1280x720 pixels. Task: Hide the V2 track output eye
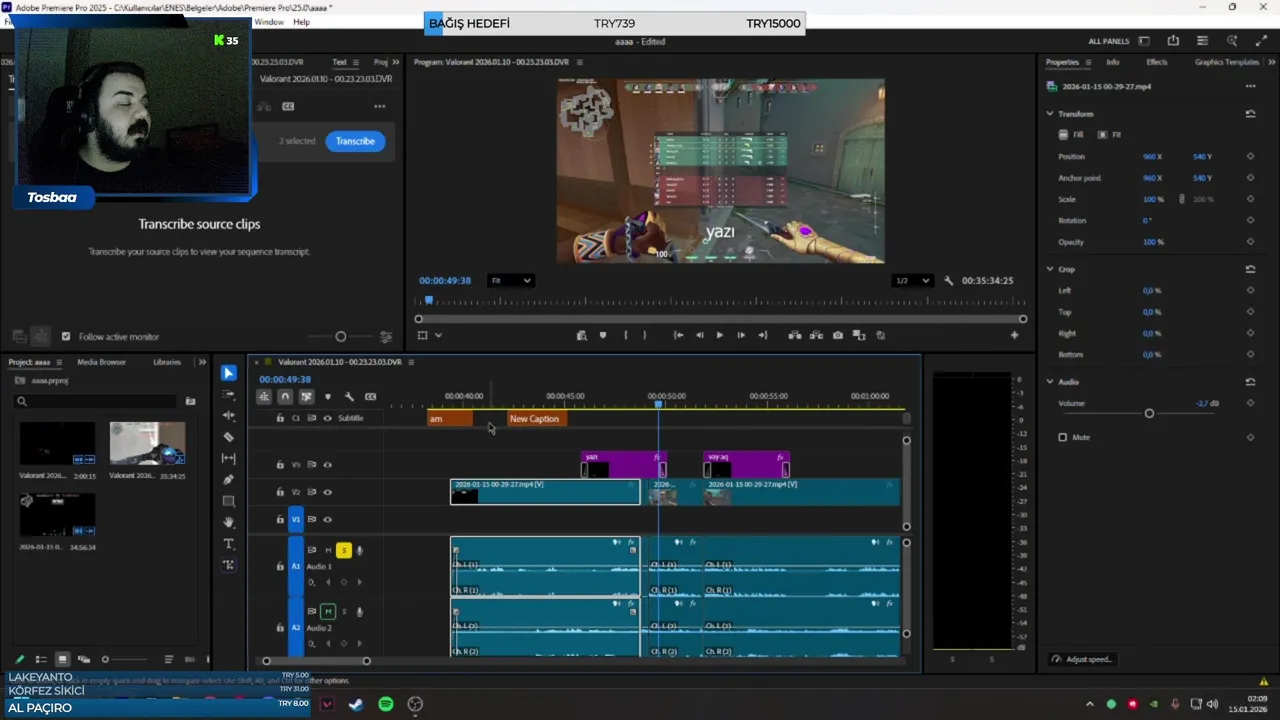pyautogui.click(x=327, y=492)
